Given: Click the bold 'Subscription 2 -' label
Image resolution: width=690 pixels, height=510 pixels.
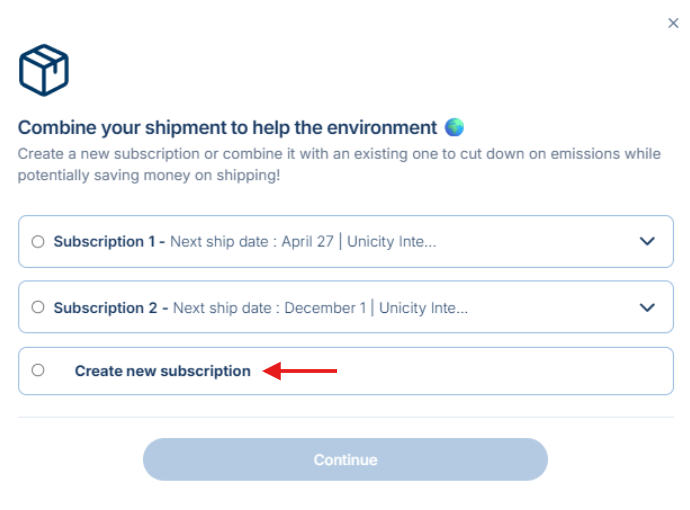Looking at the screenshot, I should coord(111,308).
